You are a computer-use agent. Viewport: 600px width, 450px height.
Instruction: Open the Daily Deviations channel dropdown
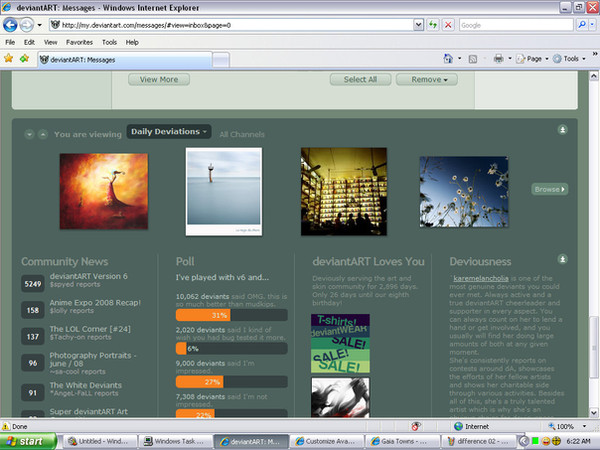pos(169,132)
